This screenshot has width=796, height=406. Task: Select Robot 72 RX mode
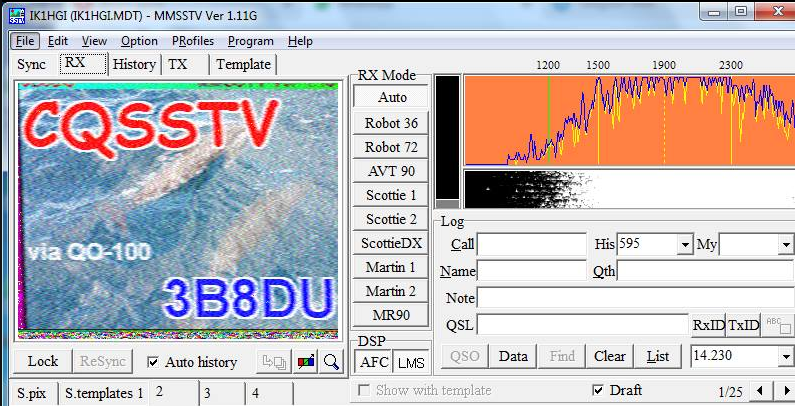[391, 147]
